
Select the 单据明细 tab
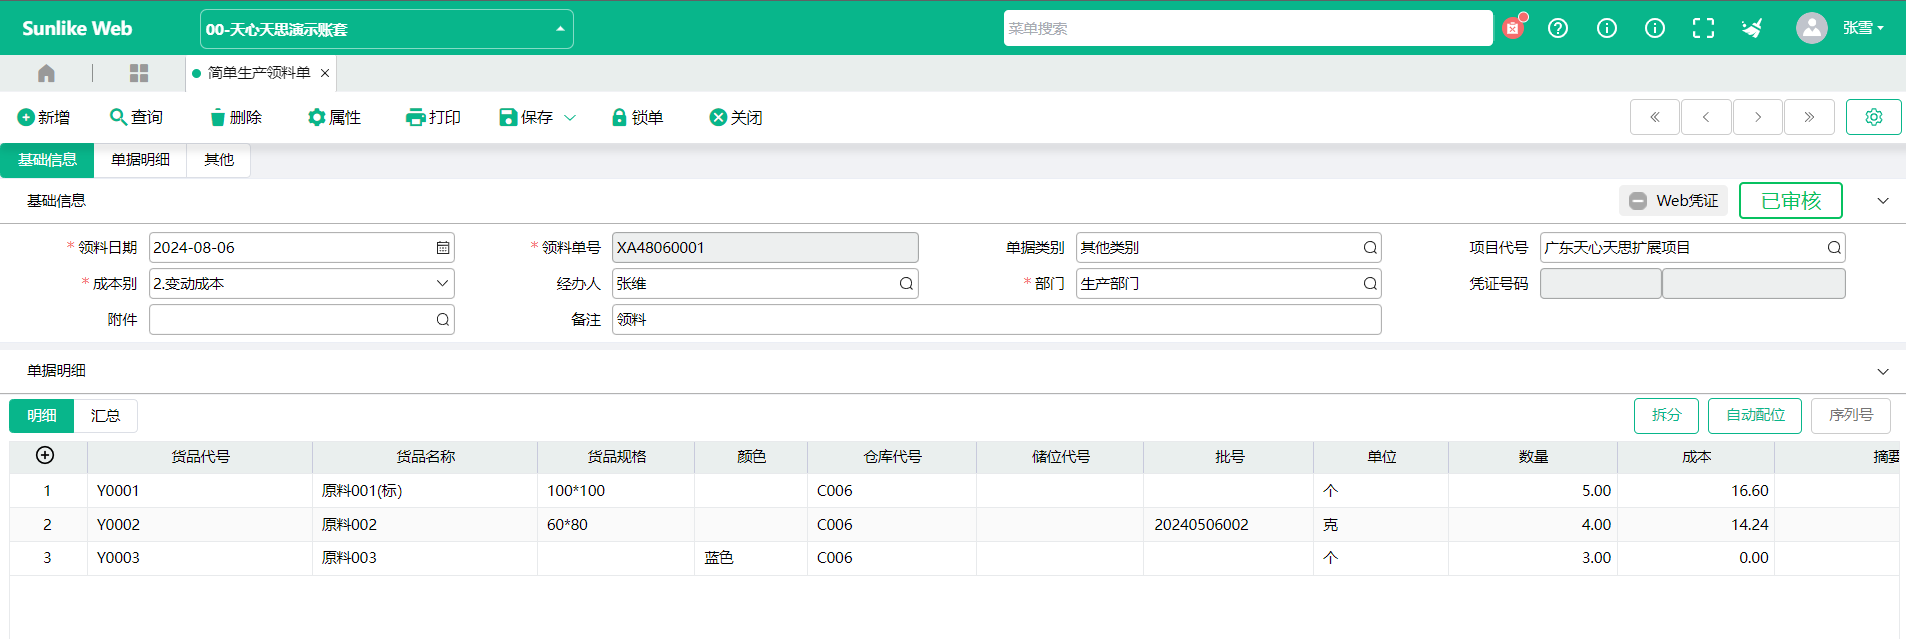[x=140, y=160]
